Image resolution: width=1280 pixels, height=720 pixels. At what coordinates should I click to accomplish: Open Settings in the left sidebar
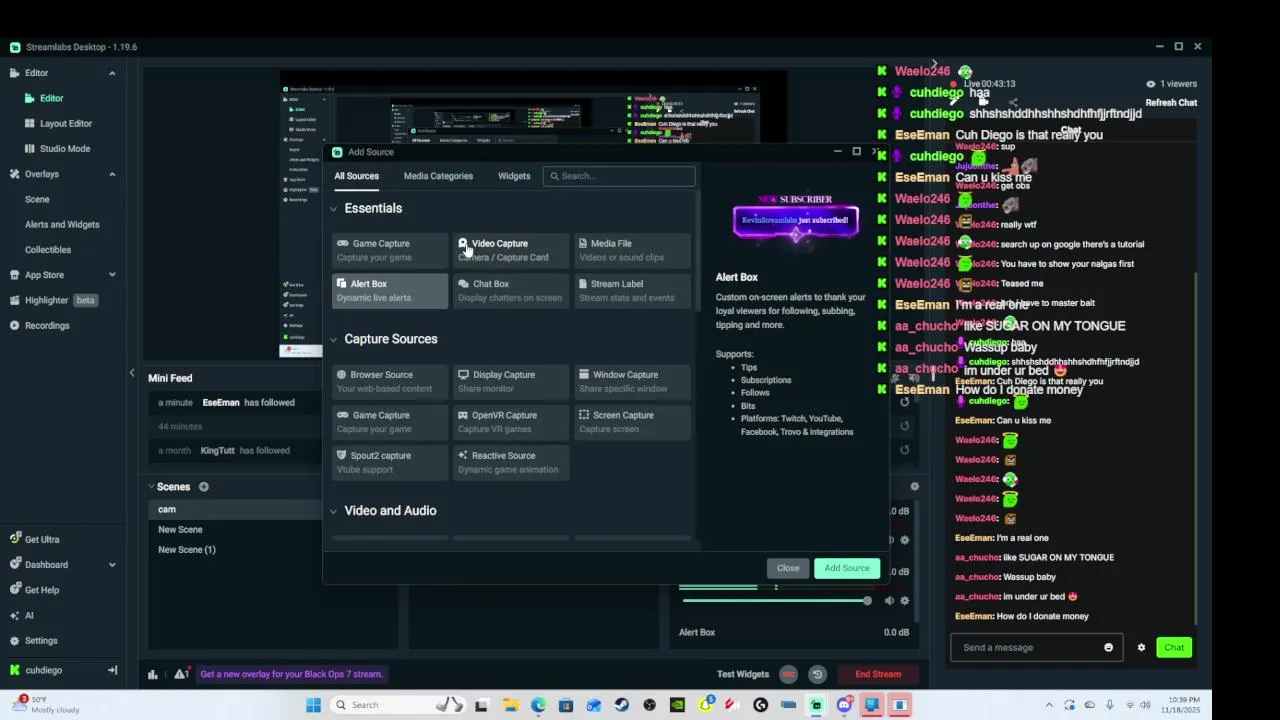(41, 640)
